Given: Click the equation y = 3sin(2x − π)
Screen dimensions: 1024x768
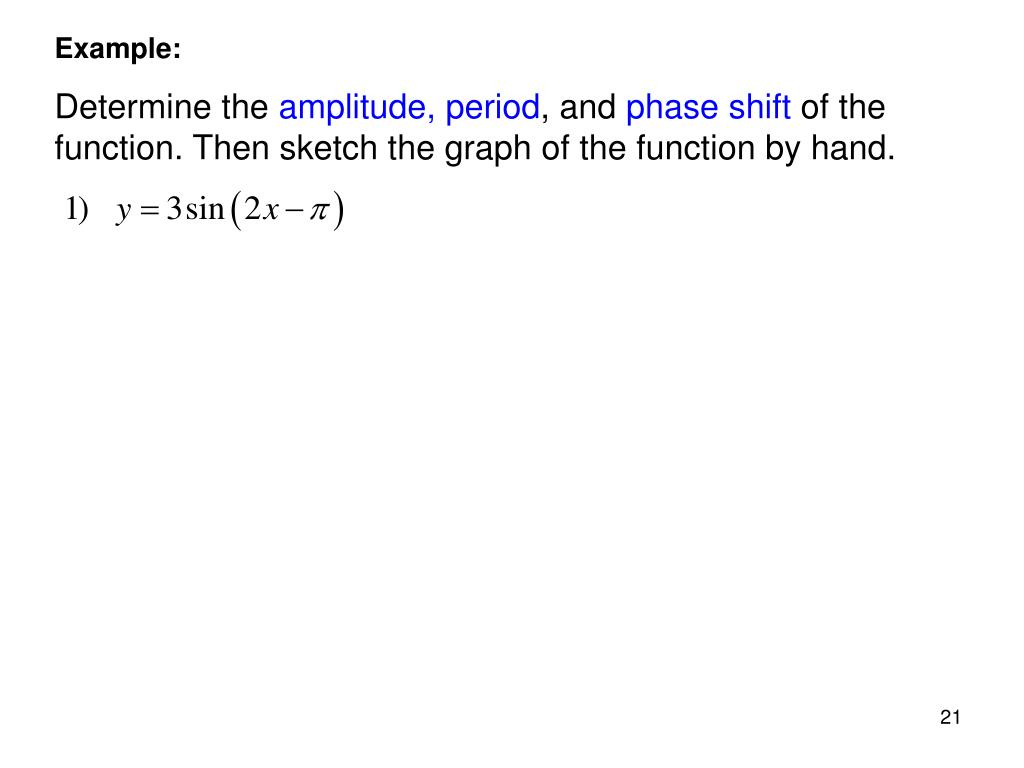Looking at the screenshot, I should pos(229,210).
